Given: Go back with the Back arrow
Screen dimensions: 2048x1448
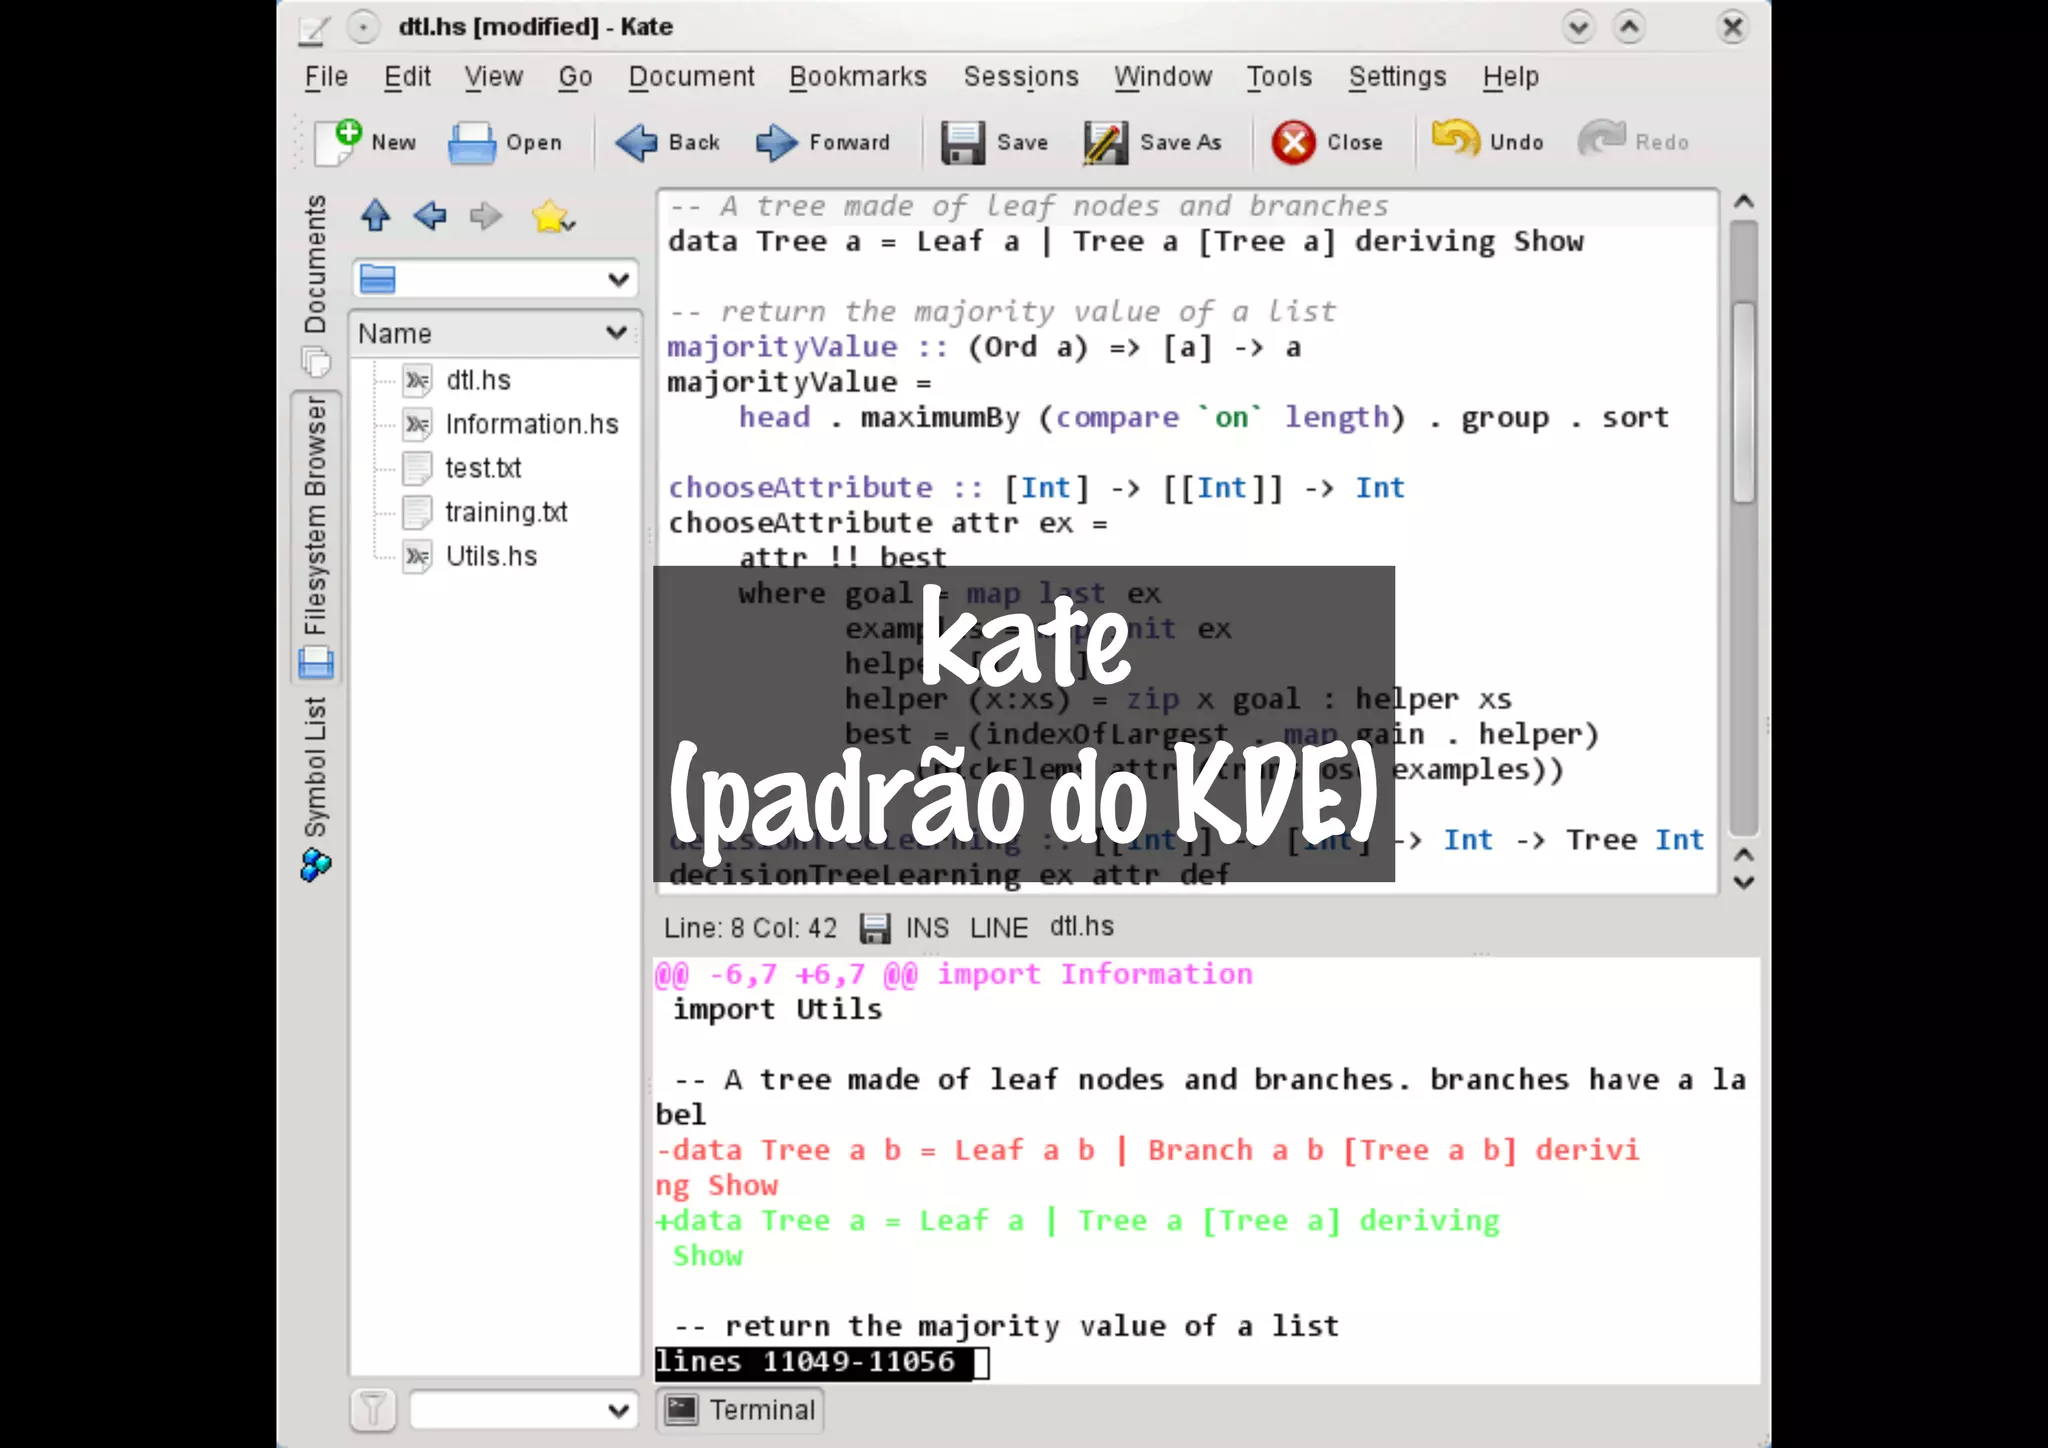Looking at the screenshot, I should [x=636, y=143].
